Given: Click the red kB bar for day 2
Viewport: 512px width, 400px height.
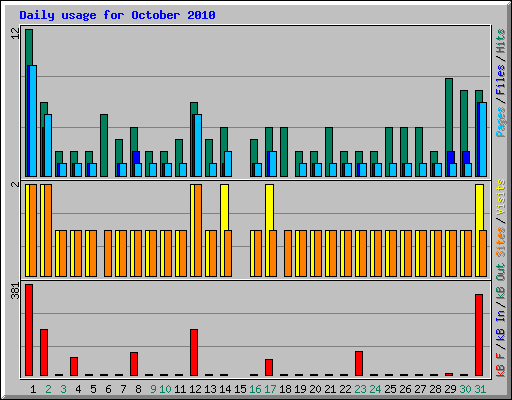Looking at the screenshot, I should click(x=44, y=353).
